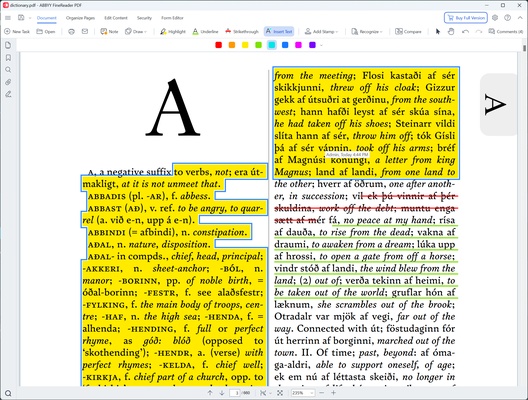This screenshot has width=528, height=400.
Task: Open the zoom level combo box
Action: click(303, 393)
